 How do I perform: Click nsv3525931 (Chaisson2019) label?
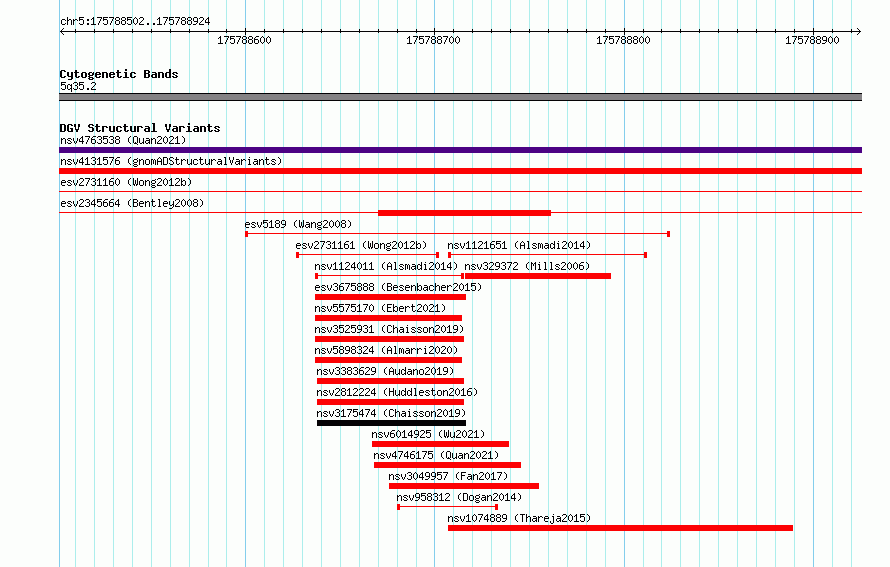click(x=389, y=329)
